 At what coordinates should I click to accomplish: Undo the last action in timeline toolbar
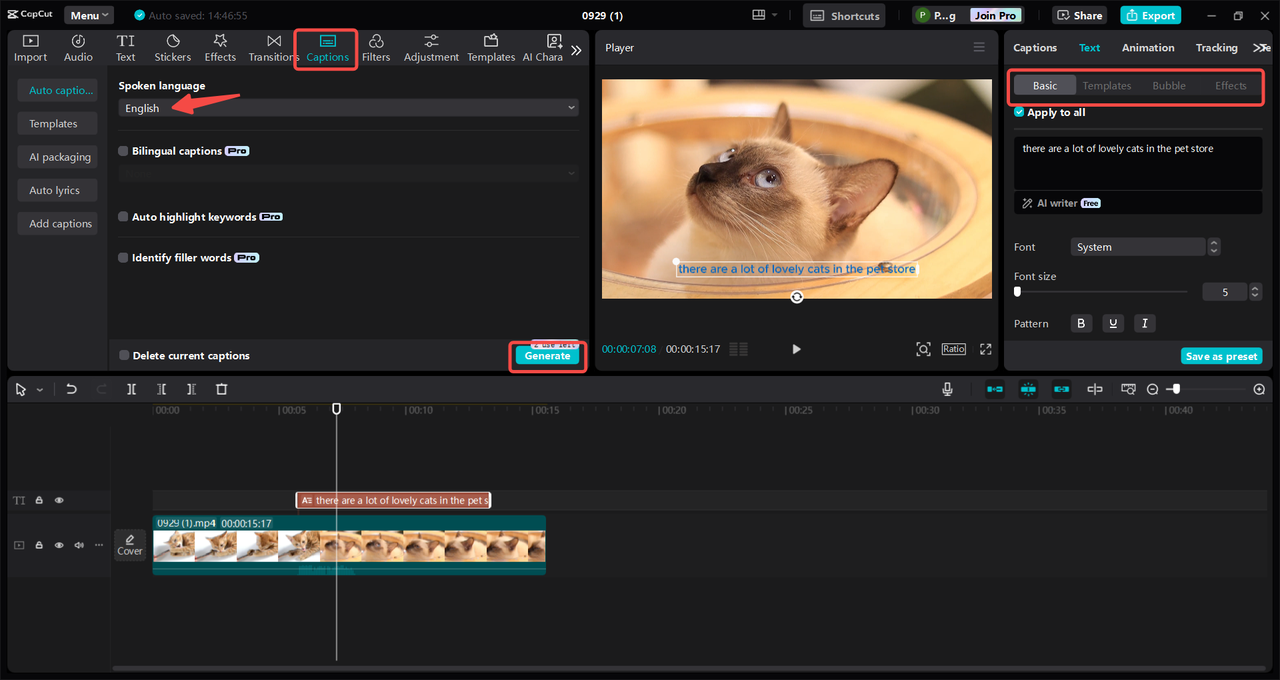[71, 389]
